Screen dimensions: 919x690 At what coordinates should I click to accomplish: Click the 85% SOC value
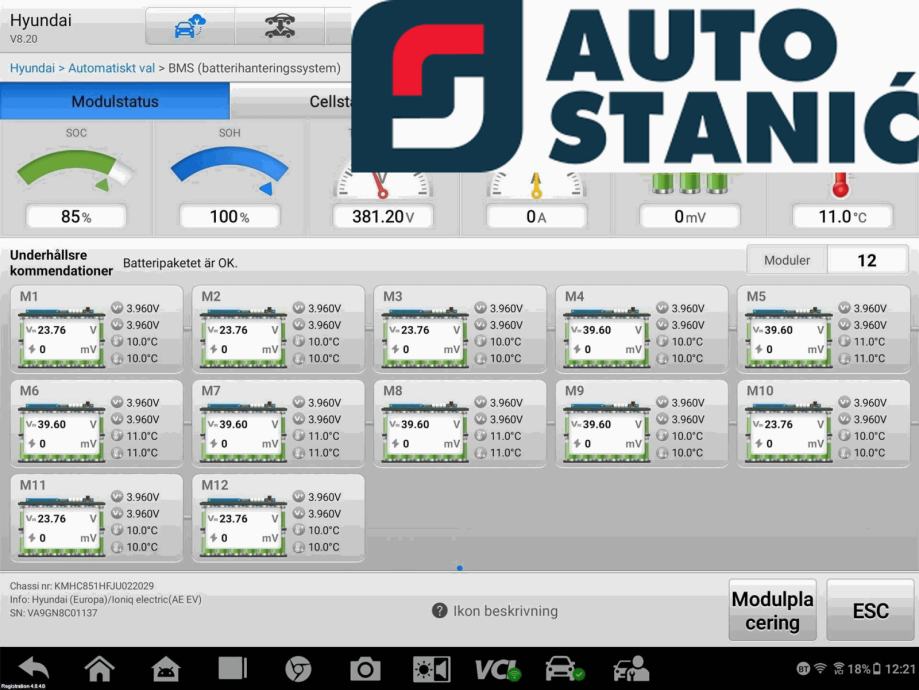pos(76,216)
